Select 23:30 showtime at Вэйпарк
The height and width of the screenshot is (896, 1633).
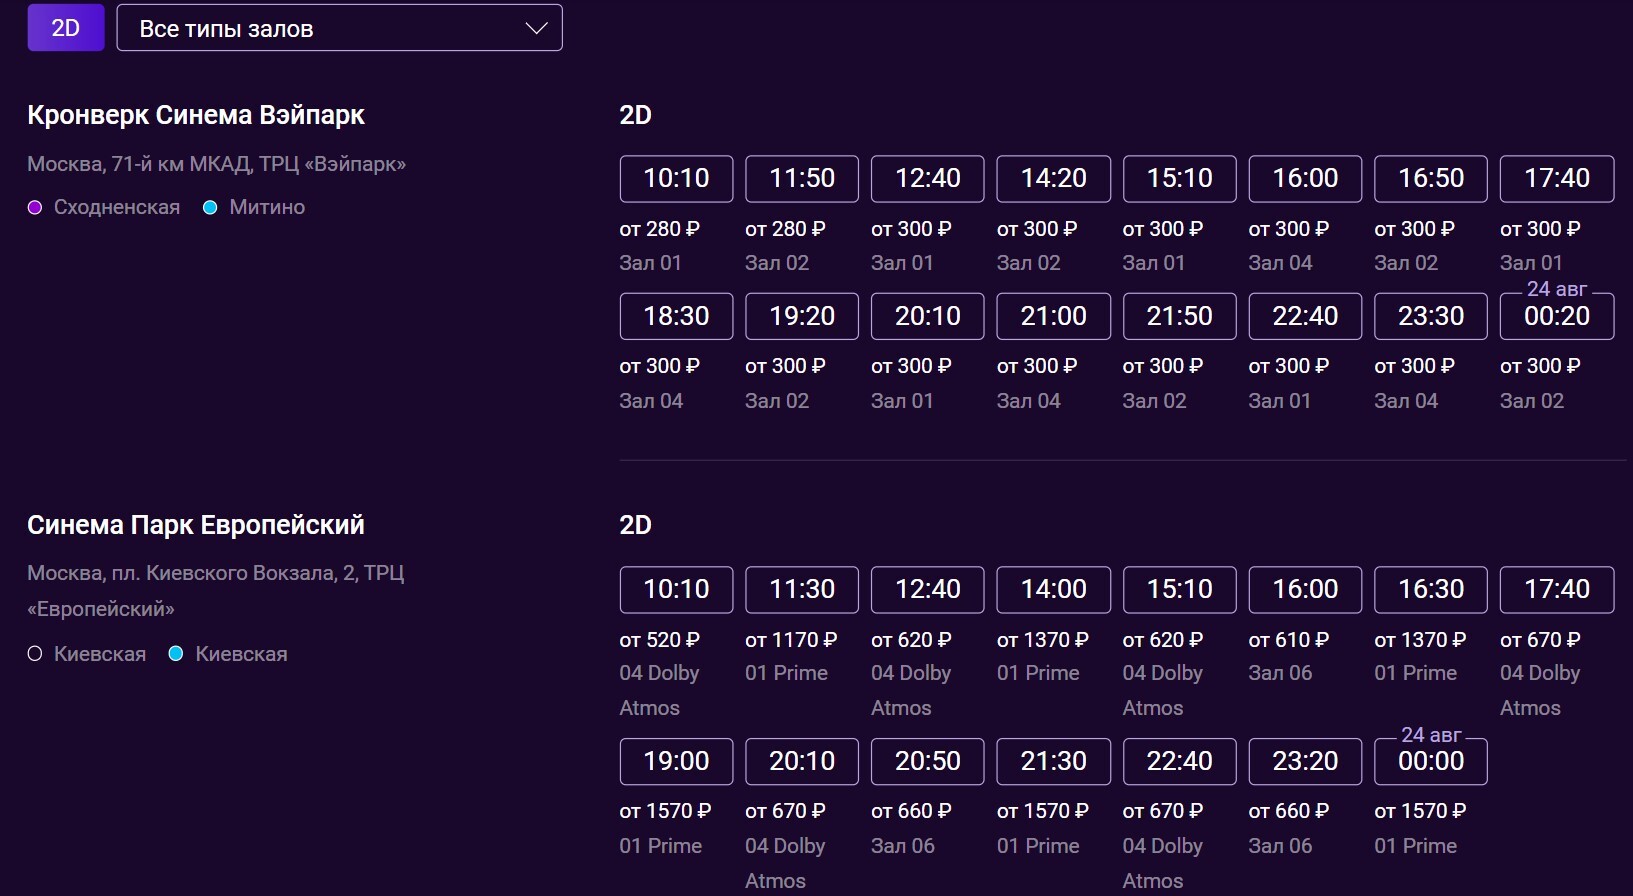tap(1431, 316)
